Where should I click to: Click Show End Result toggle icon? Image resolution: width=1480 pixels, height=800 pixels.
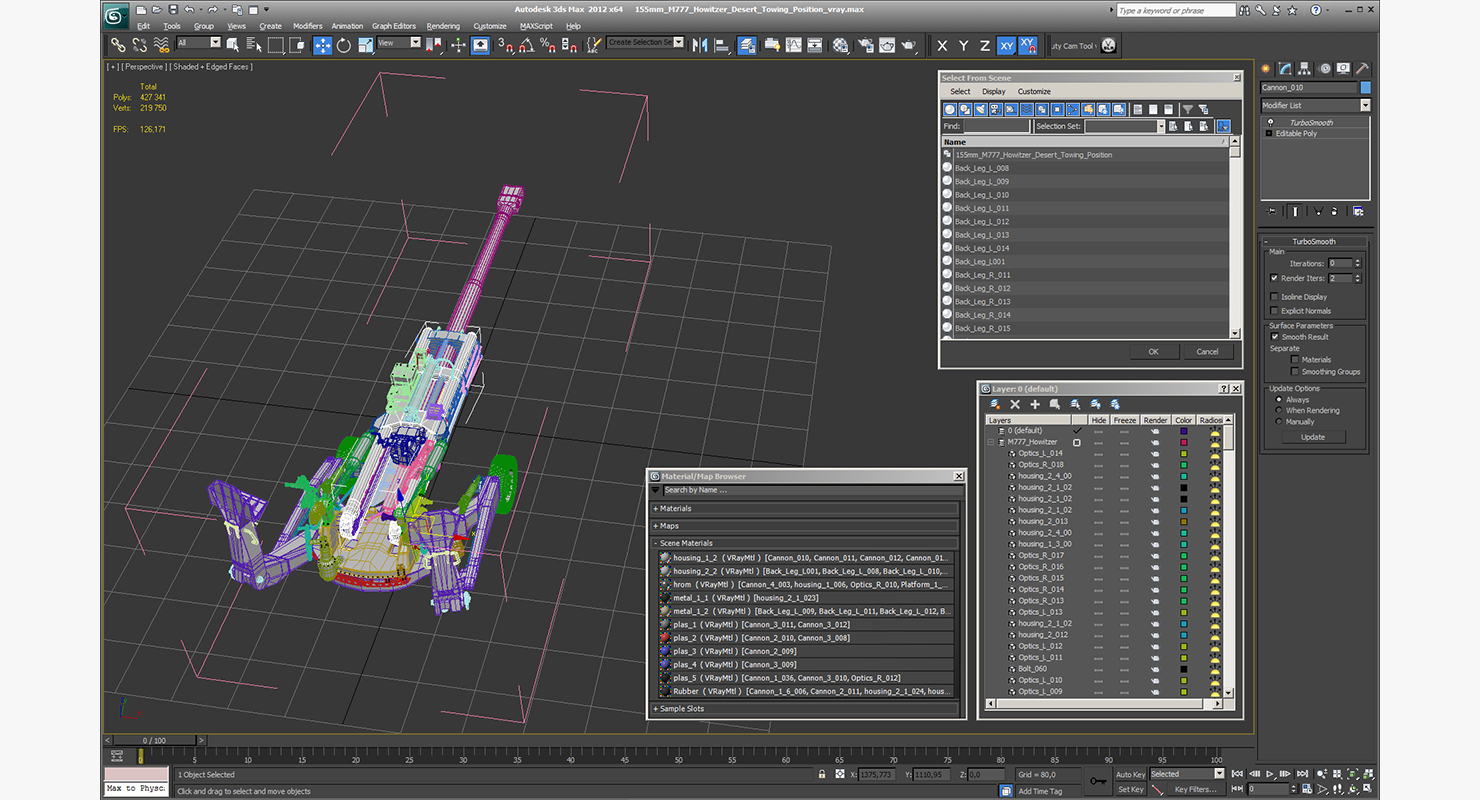pos(1295,211)
